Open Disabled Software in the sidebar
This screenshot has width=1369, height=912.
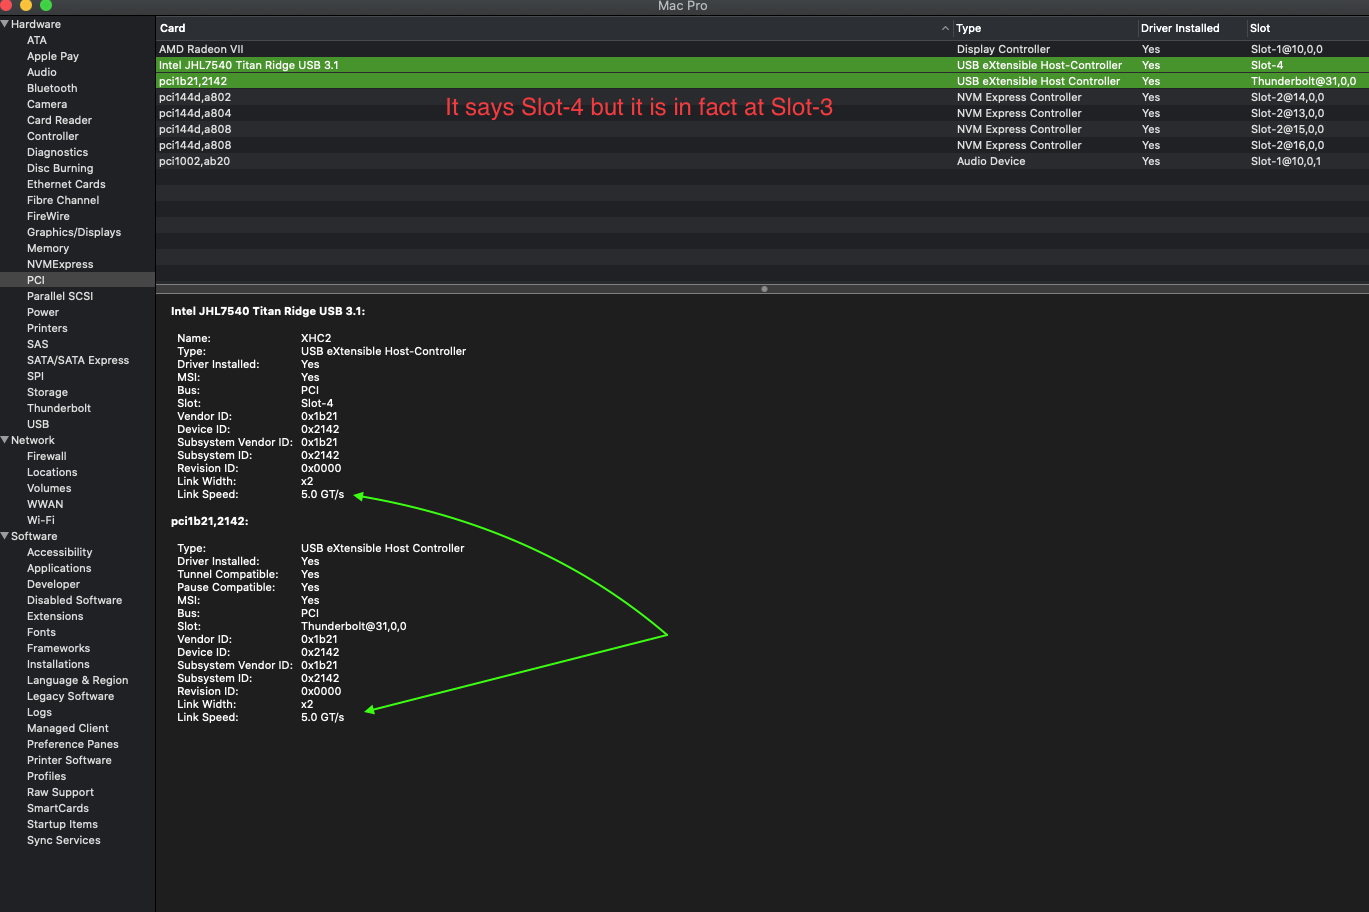[x=74, y=600]
